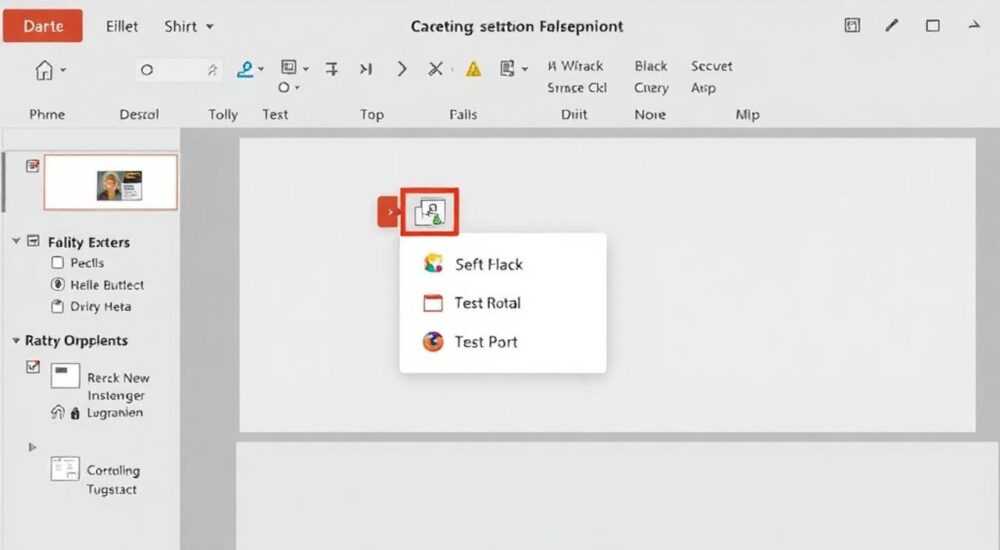The width and height of the screenshot is (1000, 550).
Task: Open dropdown next to person pen icon
Action: click(260, 69)
